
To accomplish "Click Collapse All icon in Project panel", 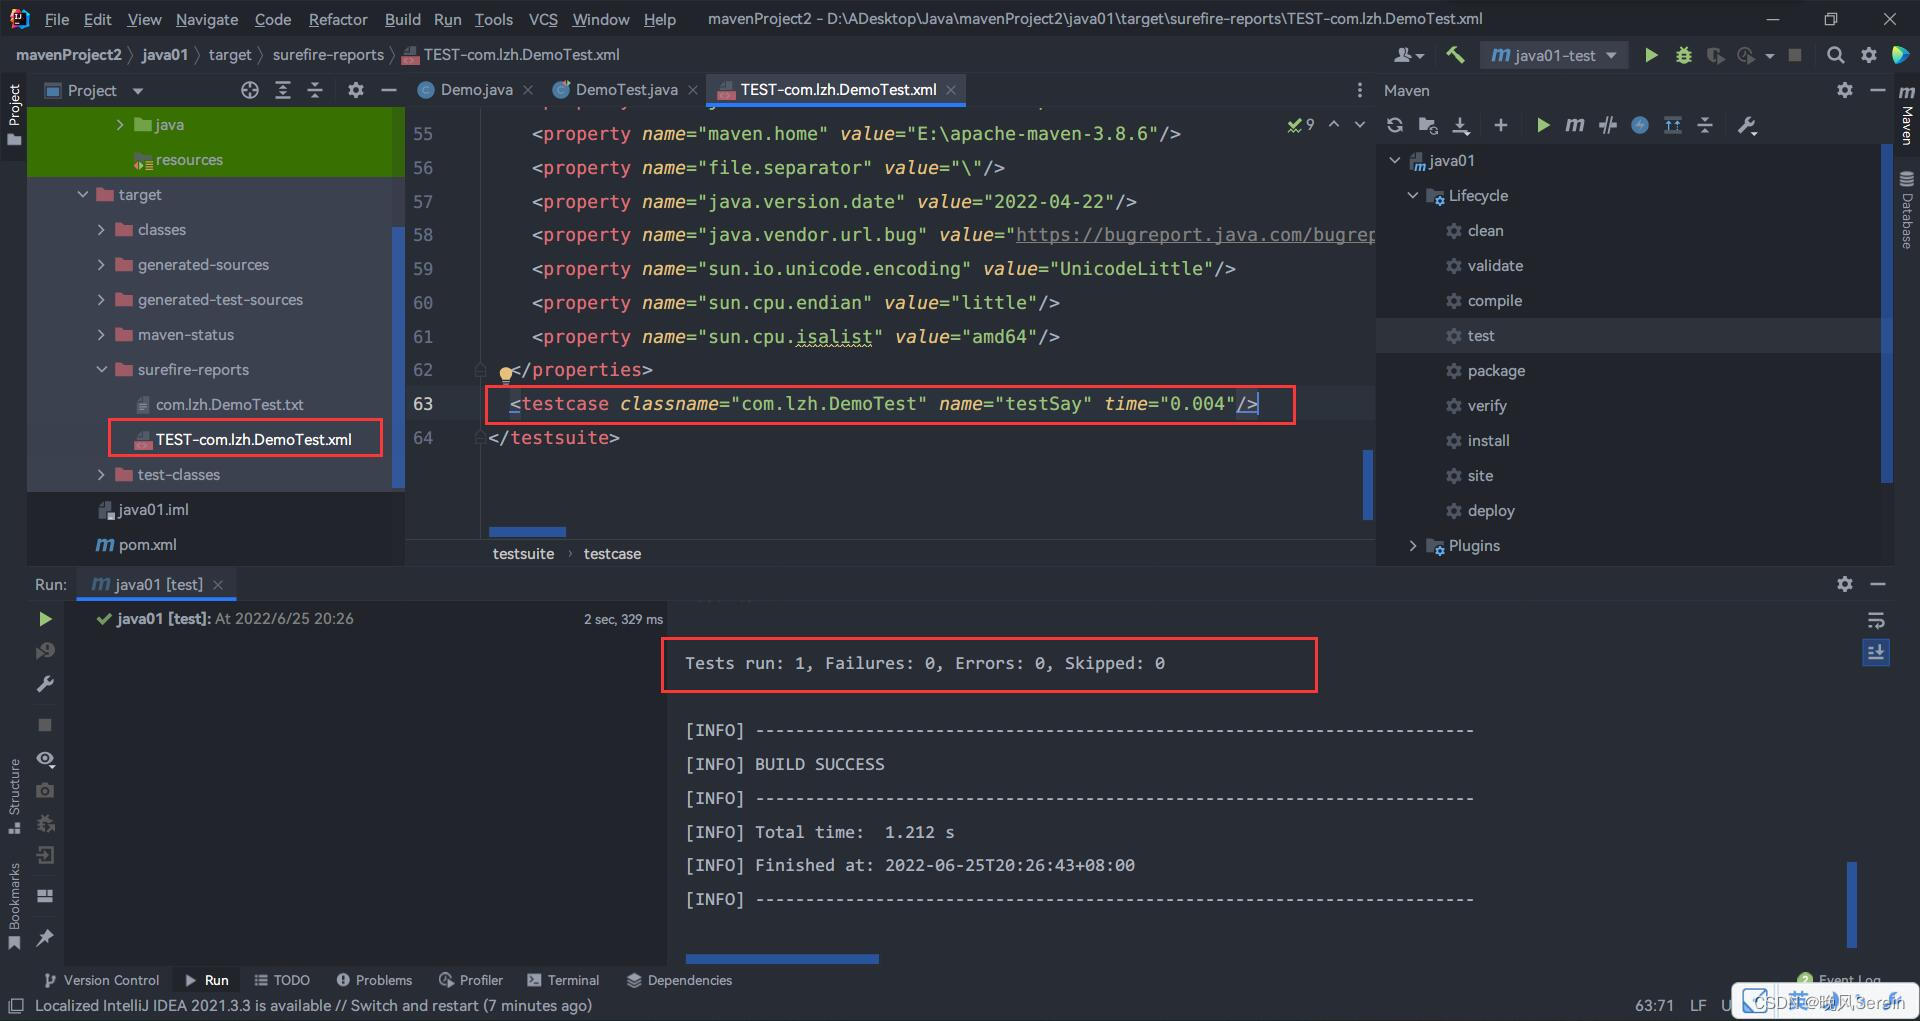I will tap(315, 90).
